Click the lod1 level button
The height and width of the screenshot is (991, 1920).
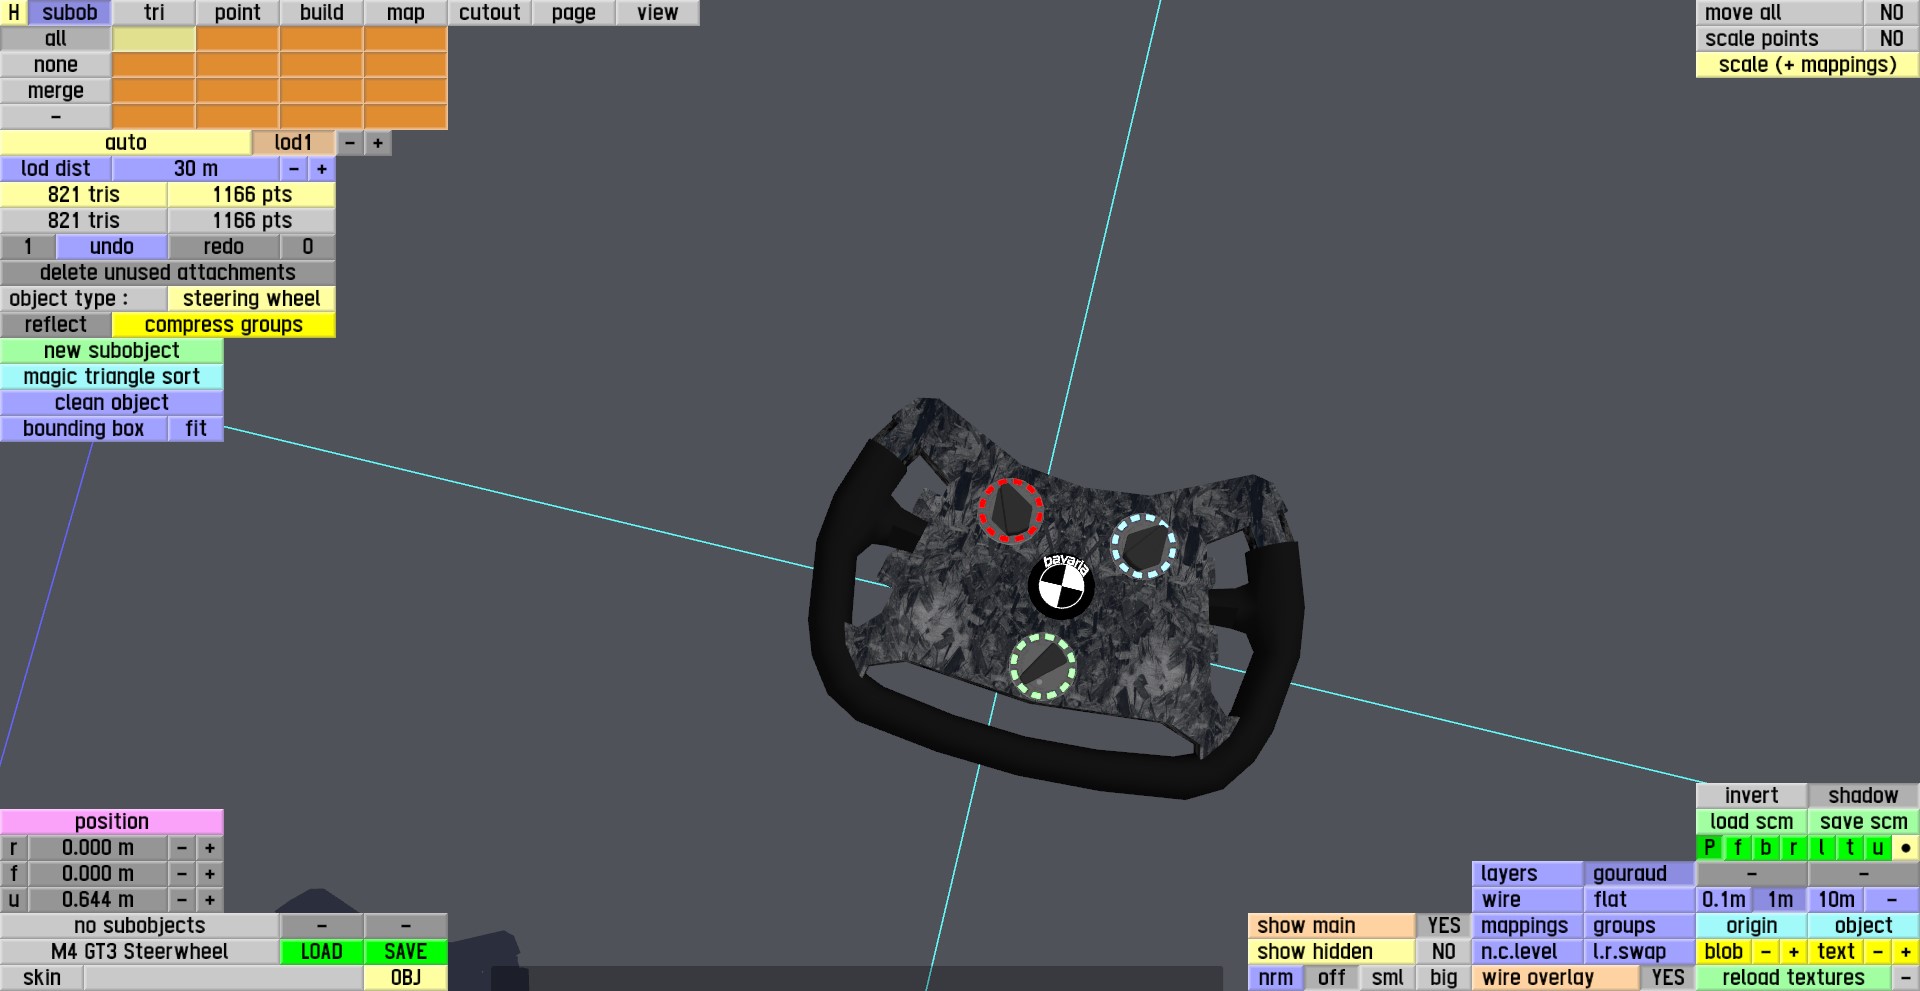(x=294, y=143)
